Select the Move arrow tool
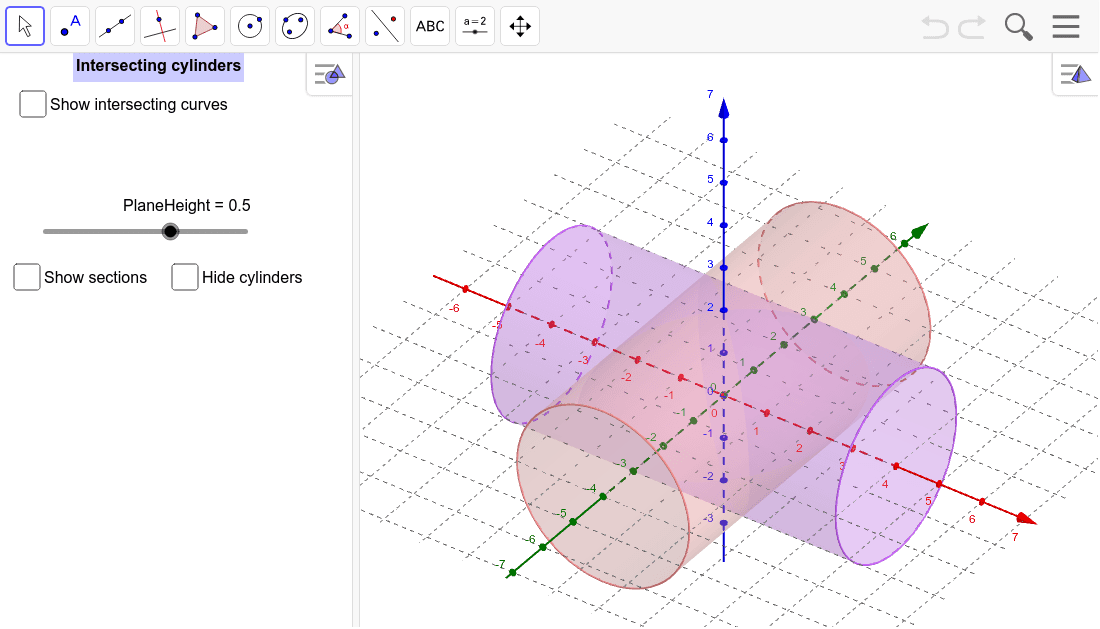This screenshot has width=1100, height=629. tap(25, 27)
